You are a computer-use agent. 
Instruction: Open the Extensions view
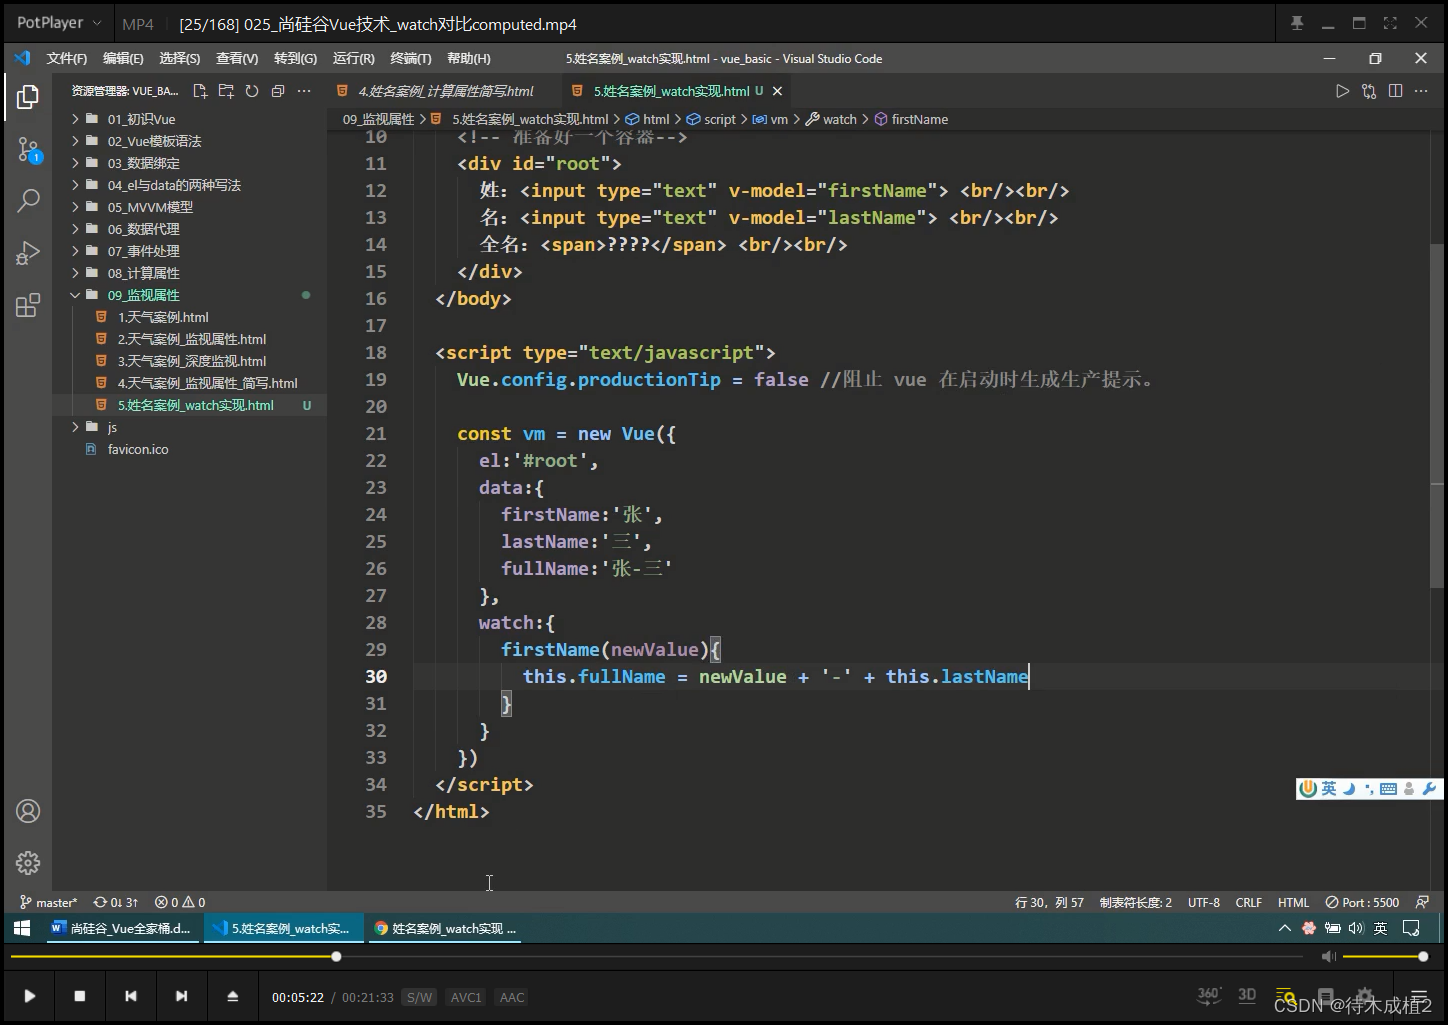(x=28, y=305)
